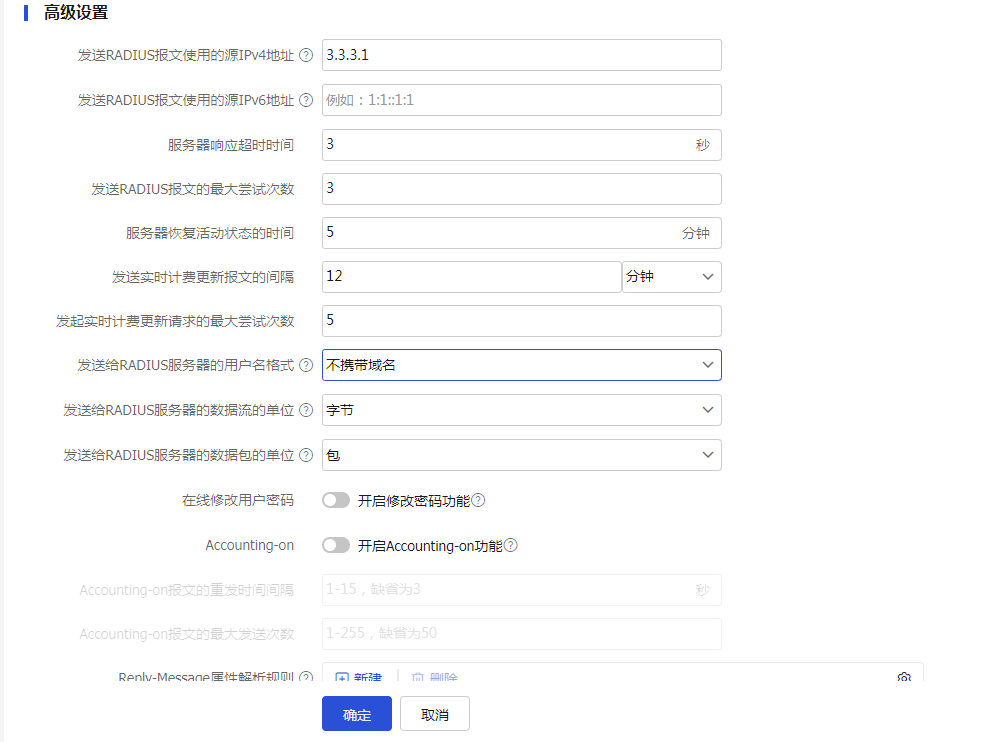This screenshot has width=1004, height=742.
Task: Click help icon beside source IPv4 address label
Action: pyautogui.click(x=306, y=56)
